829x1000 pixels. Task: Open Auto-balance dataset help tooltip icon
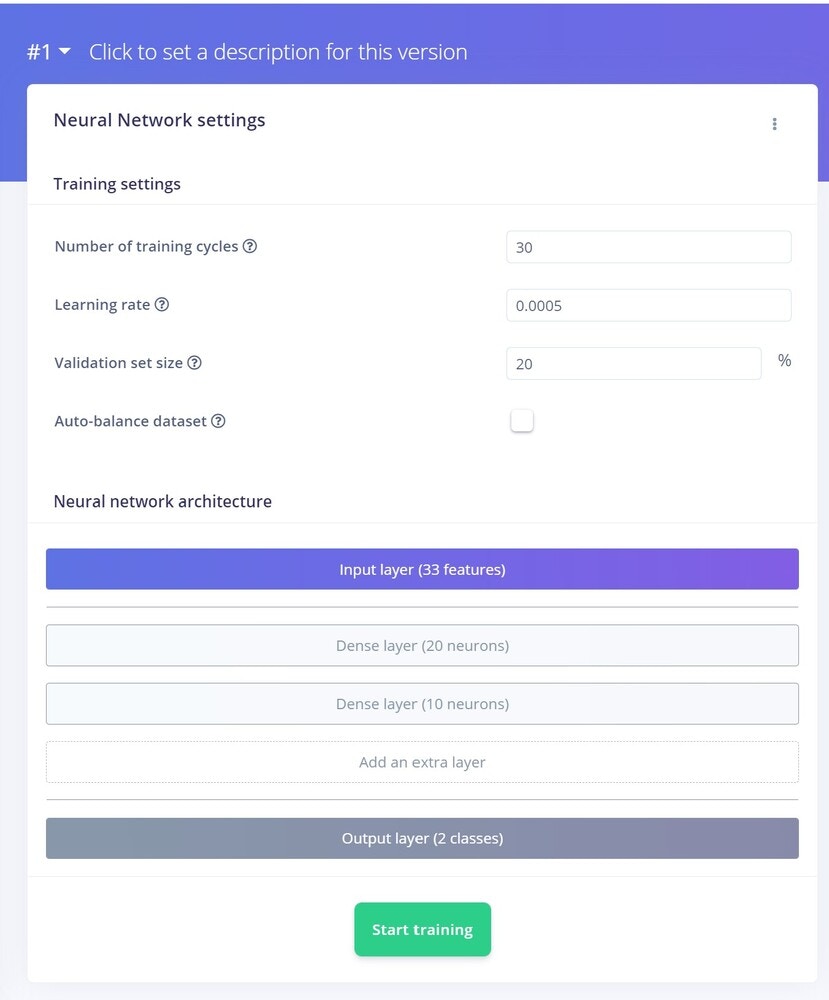[218, 421]
